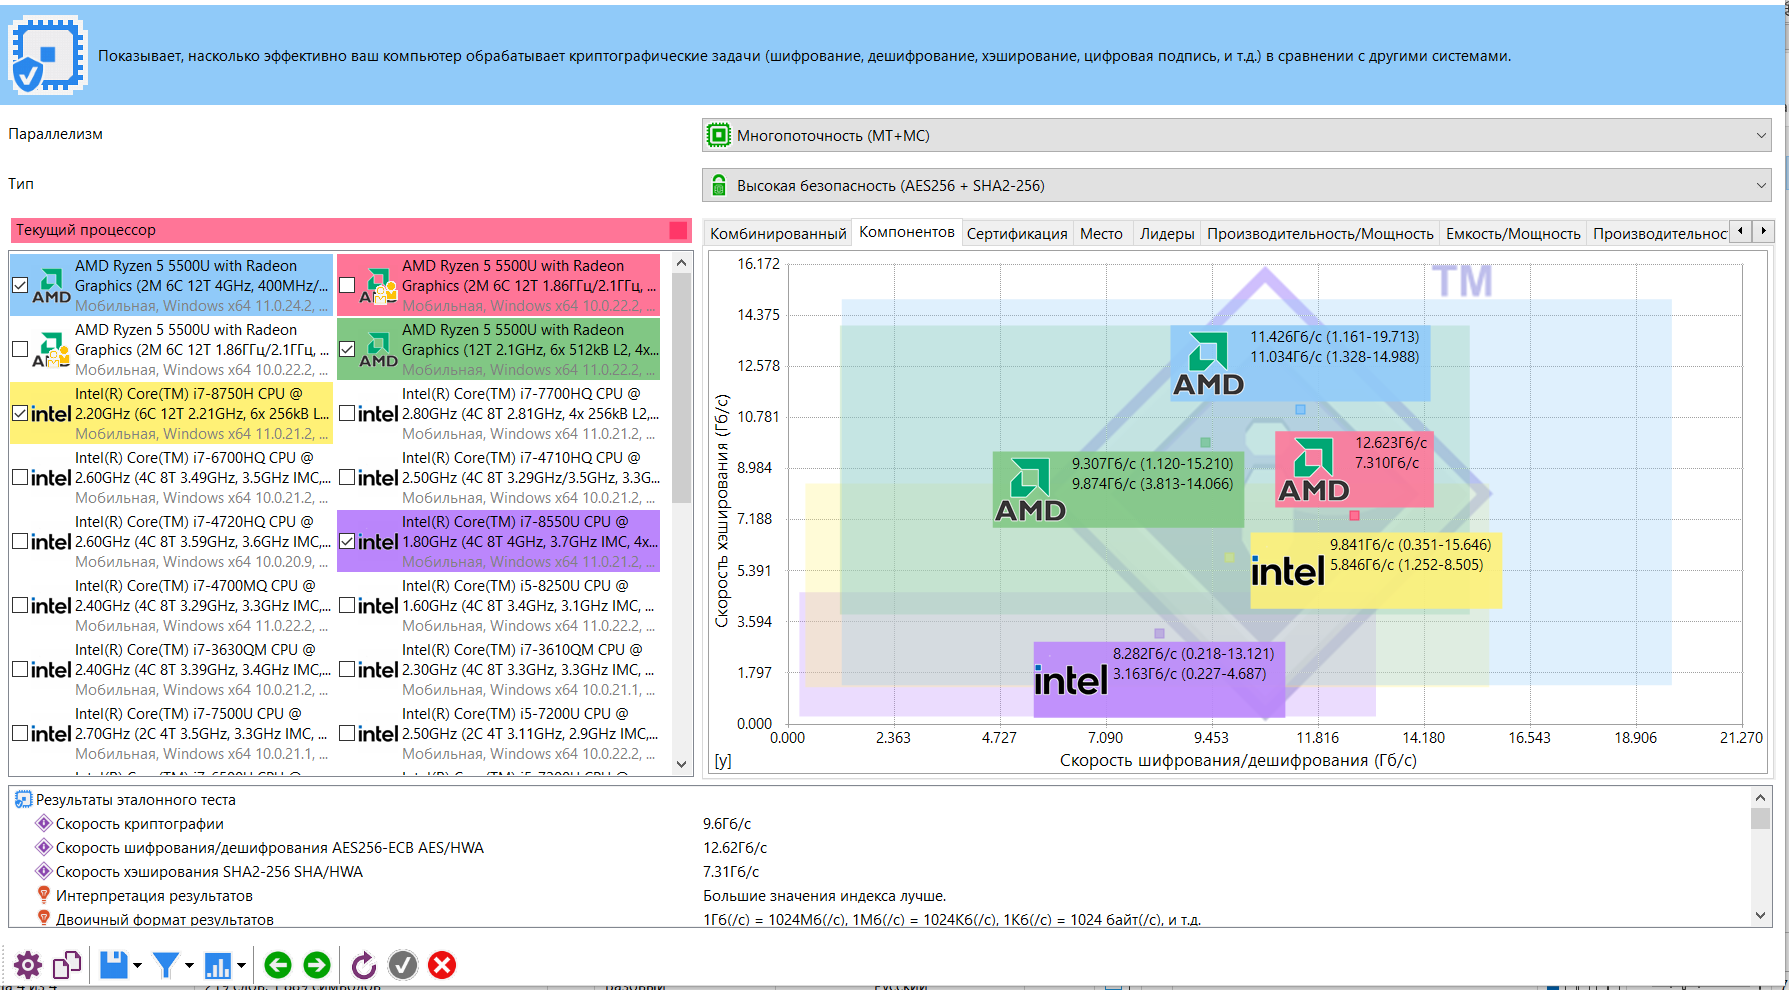Viewport: 1789px width, 990px height.
Task: Select the Intel Core i7-3630QM entry
Action: [171, 669]
